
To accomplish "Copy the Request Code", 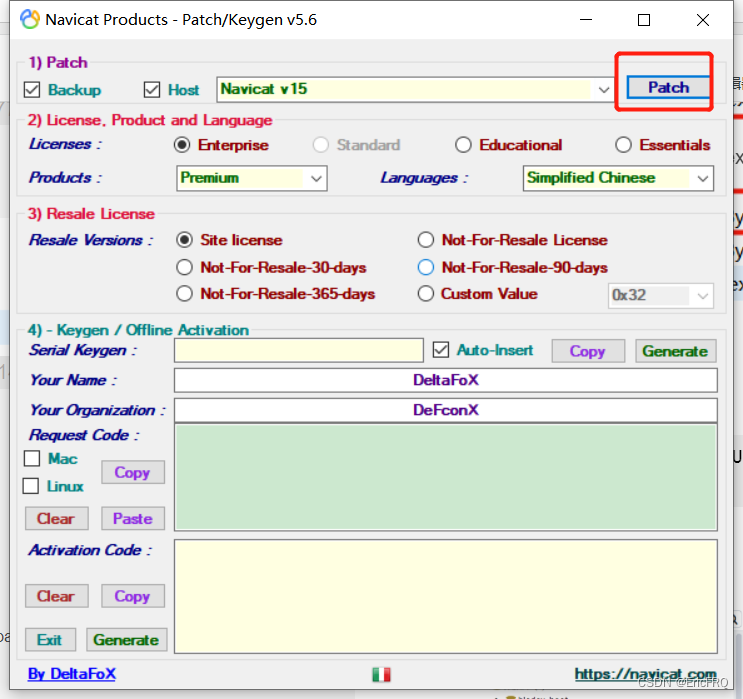I will tap(133, 472).
